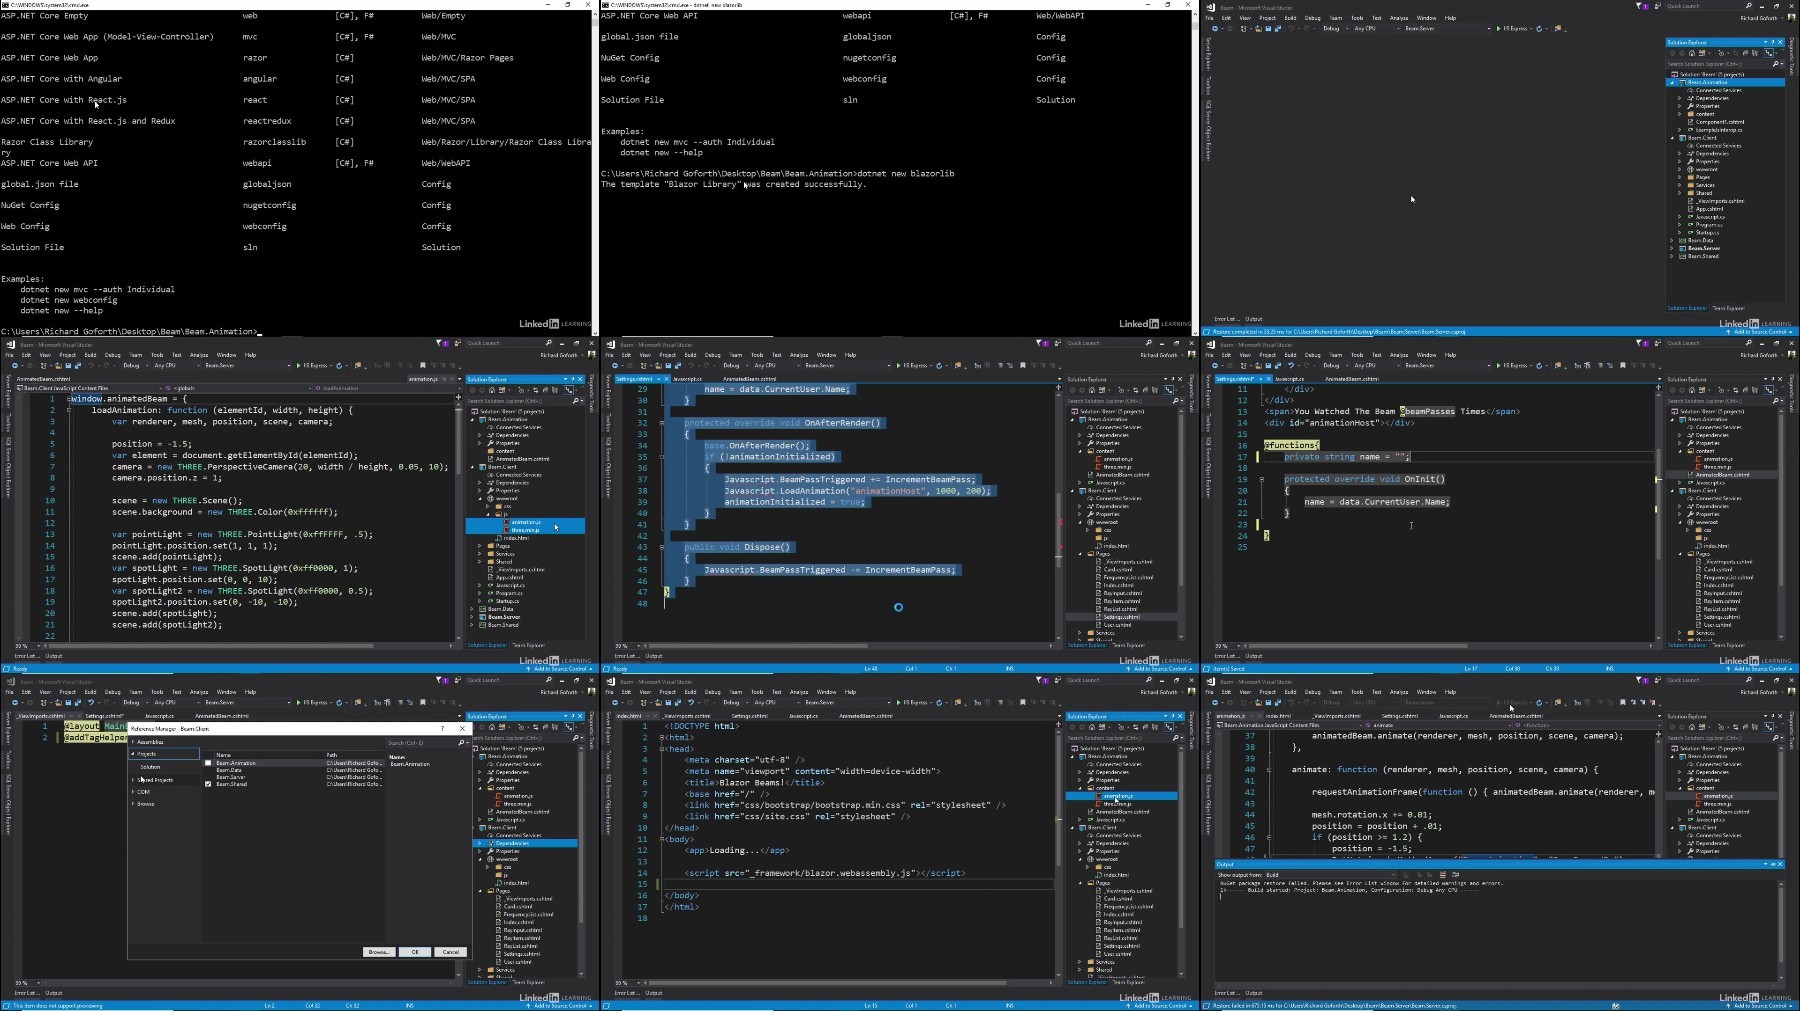Click Save All icon in the loadAnimation code window
Screen dimensions: 1800x1011
pos(78,365)
